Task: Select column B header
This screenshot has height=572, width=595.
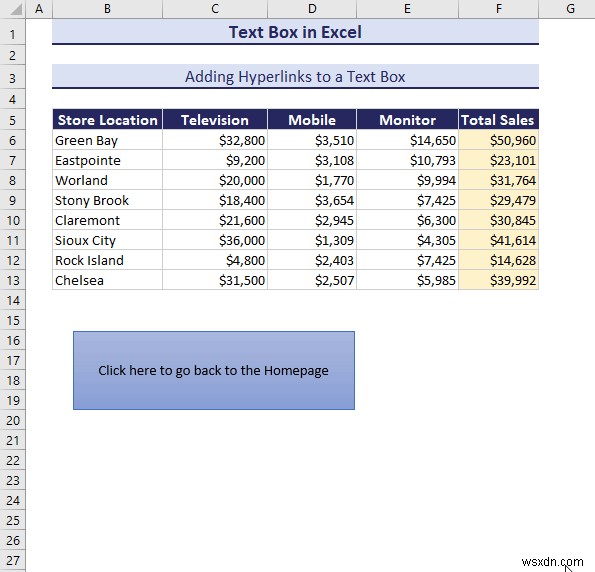Action: tap(107, 9)
